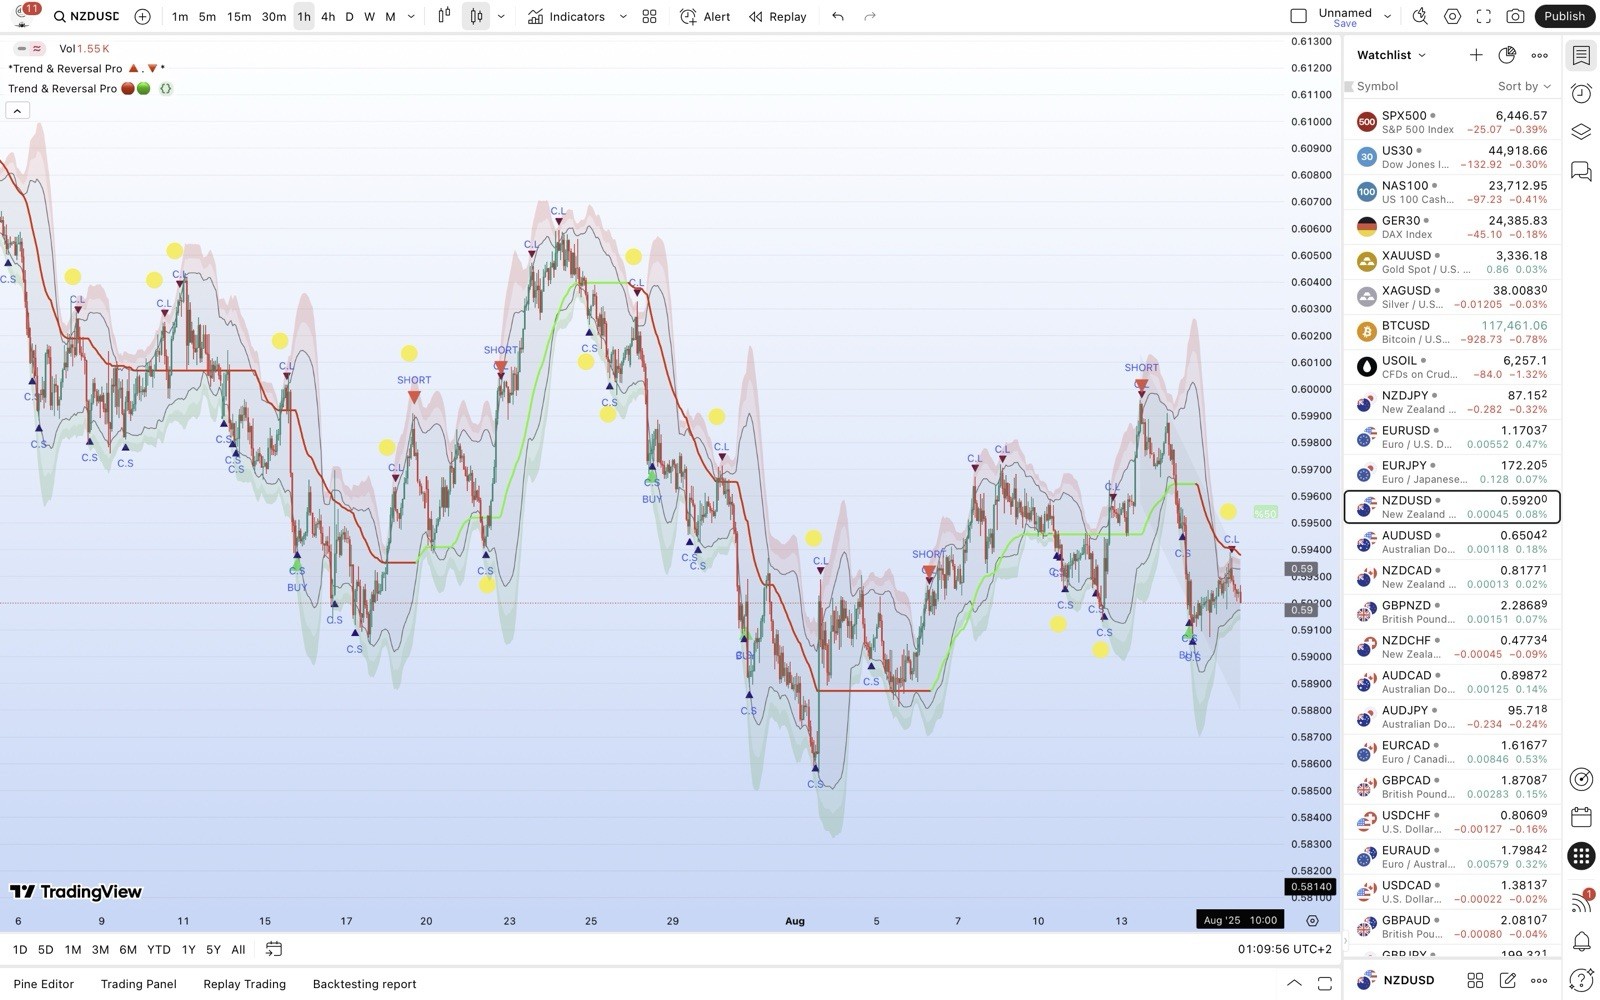Select XAUUSD gold in watchlist

pyautogui.click(x=1452, y=262)
